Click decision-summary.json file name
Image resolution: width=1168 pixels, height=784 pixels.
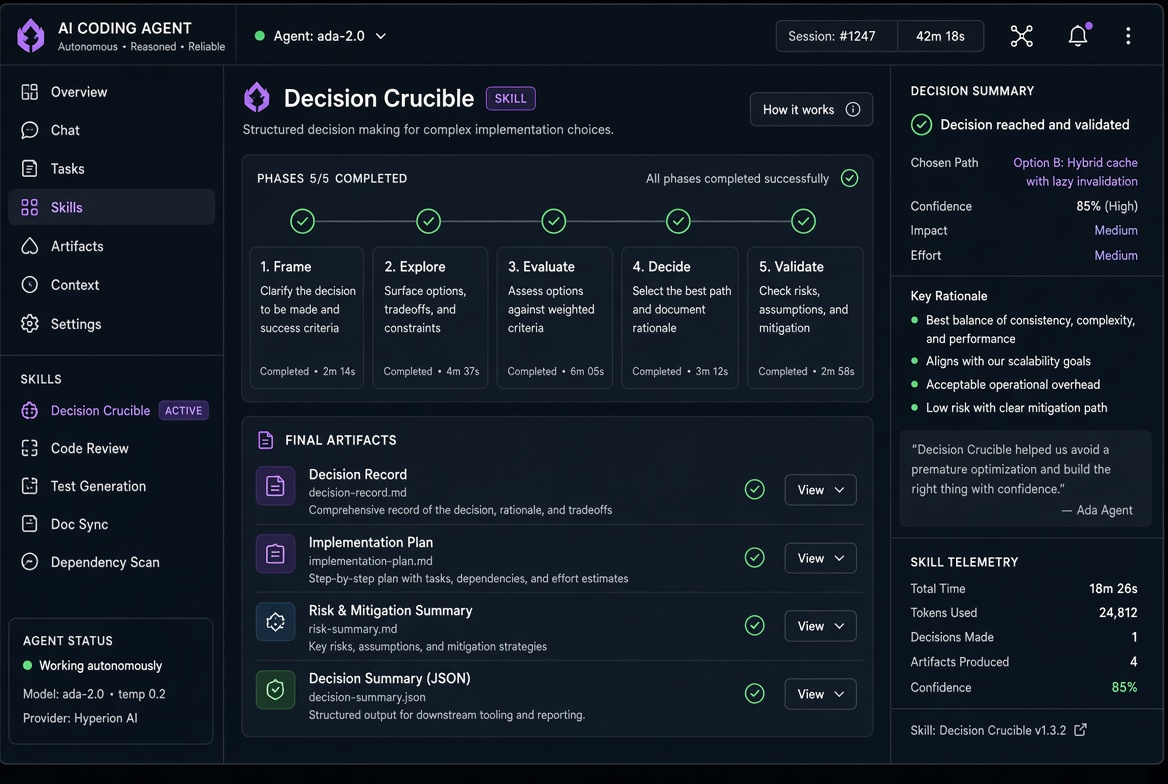367,697
